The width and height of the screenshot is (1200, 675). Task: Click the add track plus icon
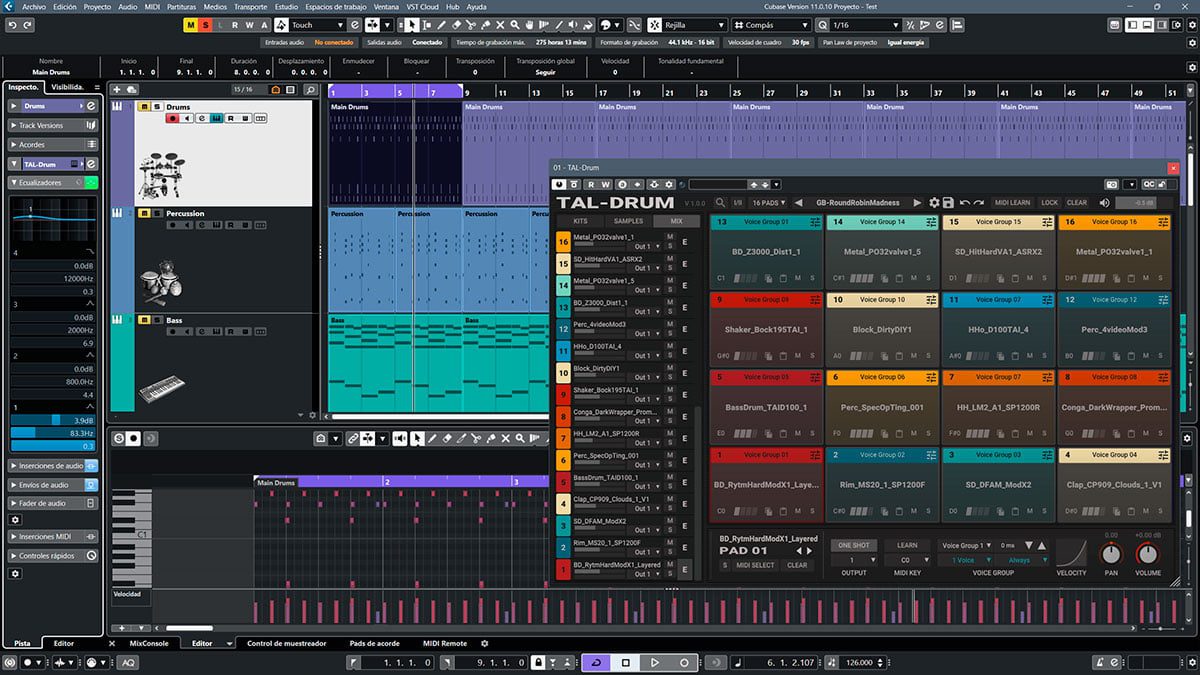pos(117,90)
